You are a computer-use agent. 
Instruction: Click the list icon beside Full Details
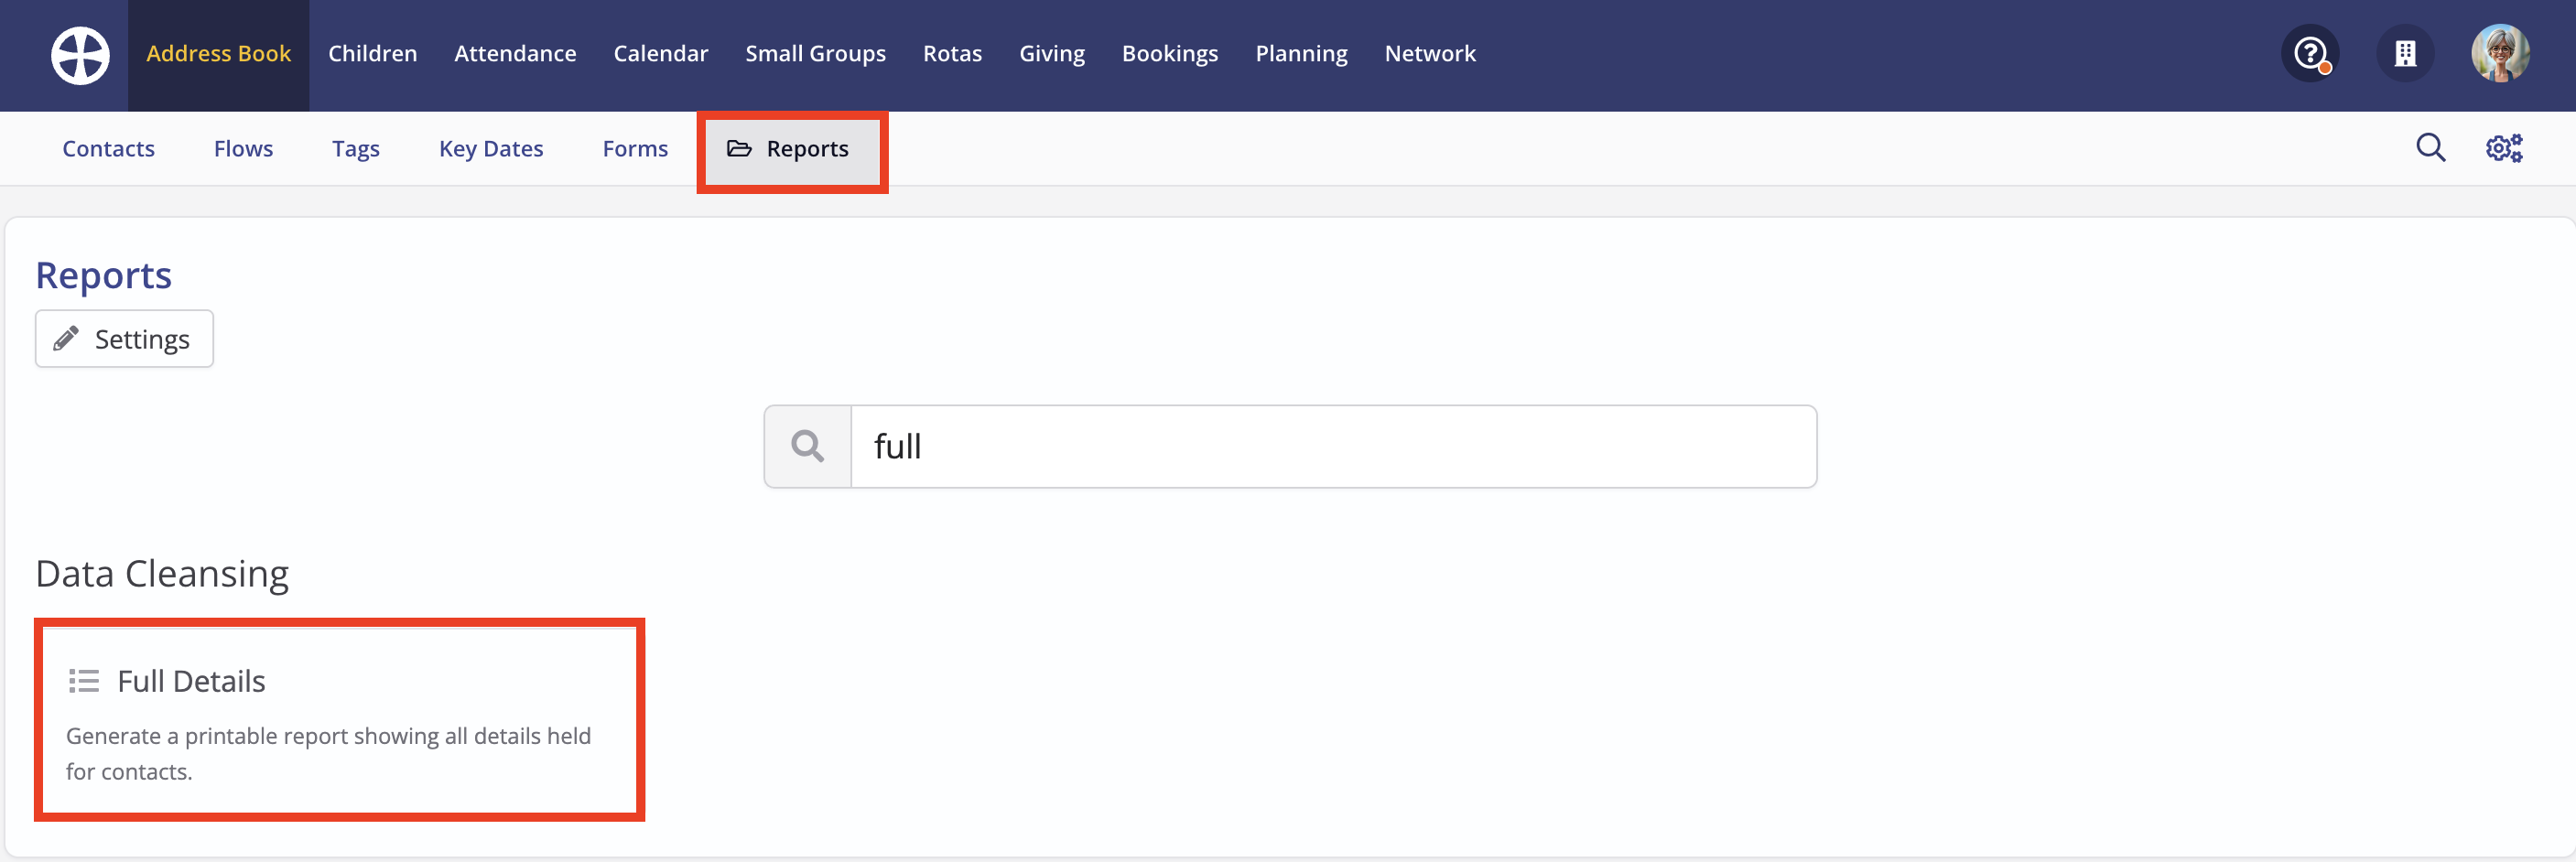coord(84,681)
